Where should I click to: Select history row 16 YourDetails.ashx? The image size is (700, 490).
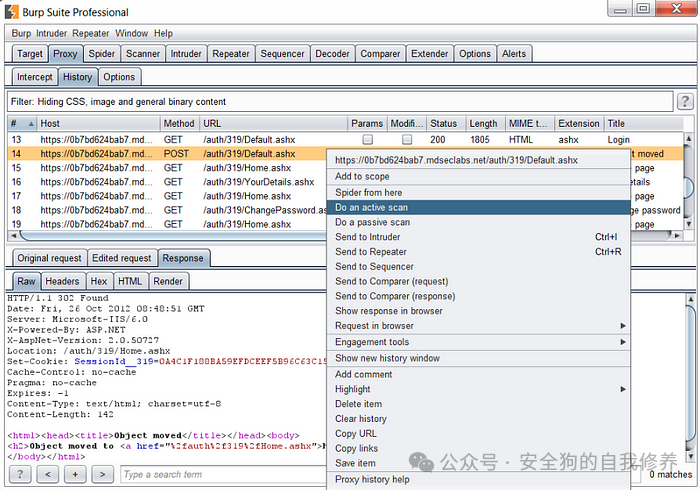point(167,182)
